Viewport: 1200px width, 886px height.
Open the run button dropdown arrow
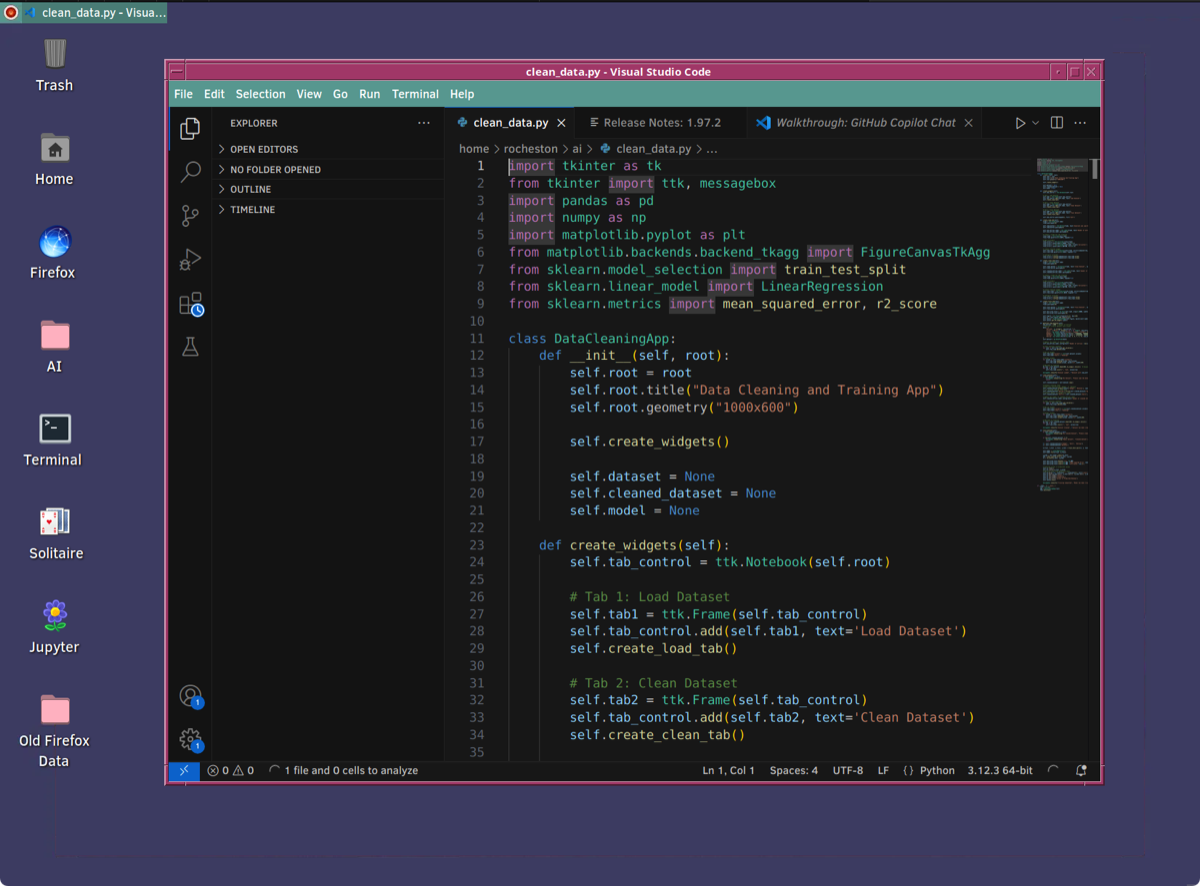click(1036, 123)
